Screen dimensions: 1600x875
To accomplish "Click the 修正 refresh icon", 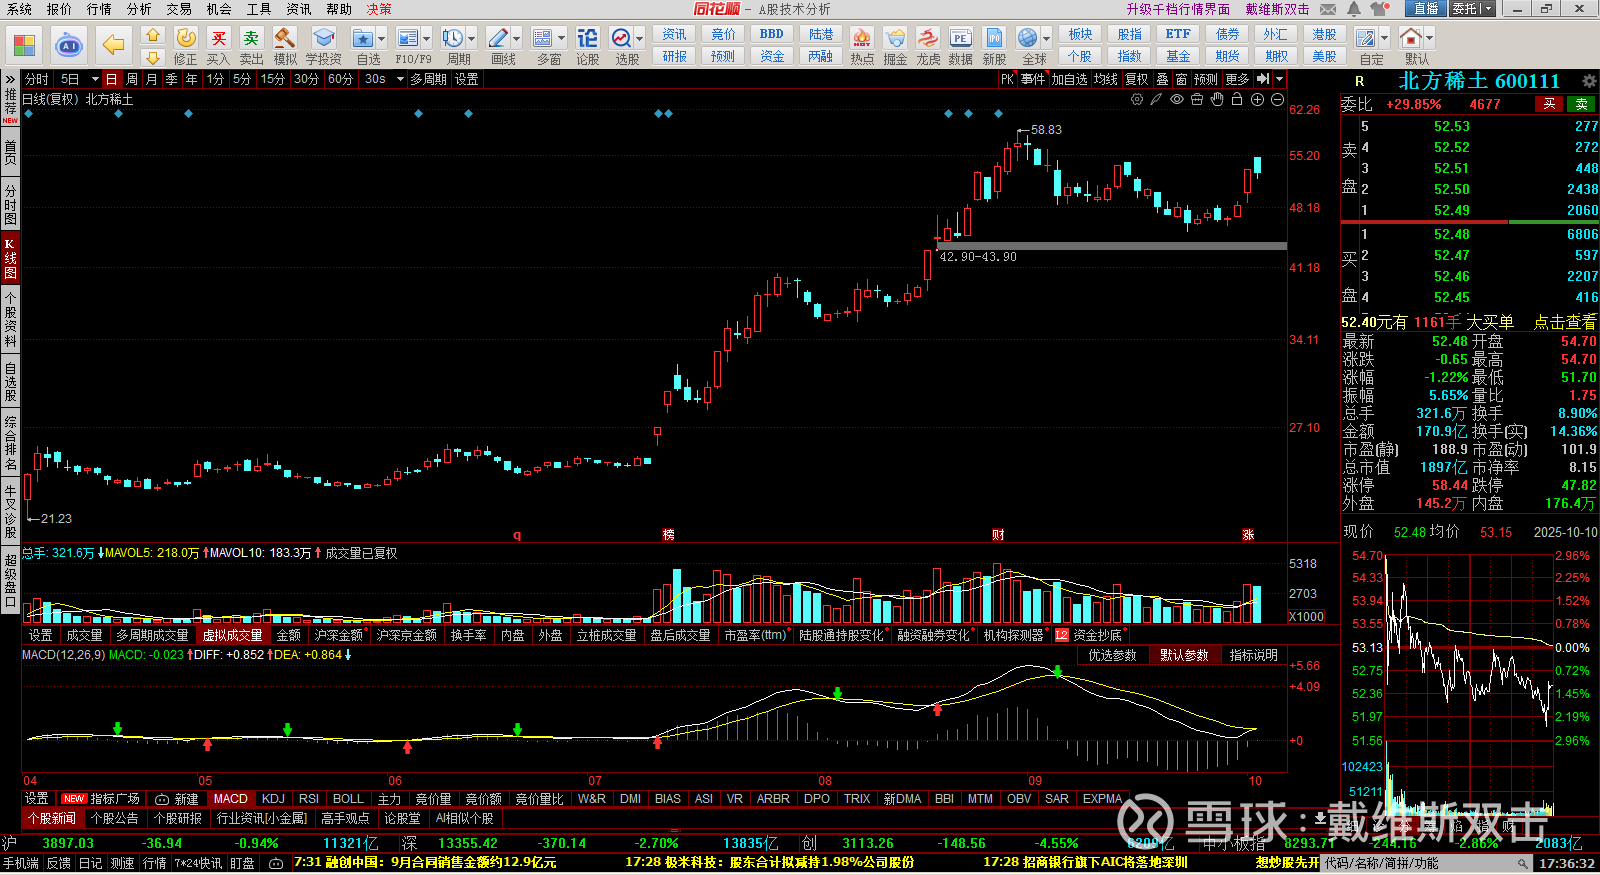I will [186, 38].
